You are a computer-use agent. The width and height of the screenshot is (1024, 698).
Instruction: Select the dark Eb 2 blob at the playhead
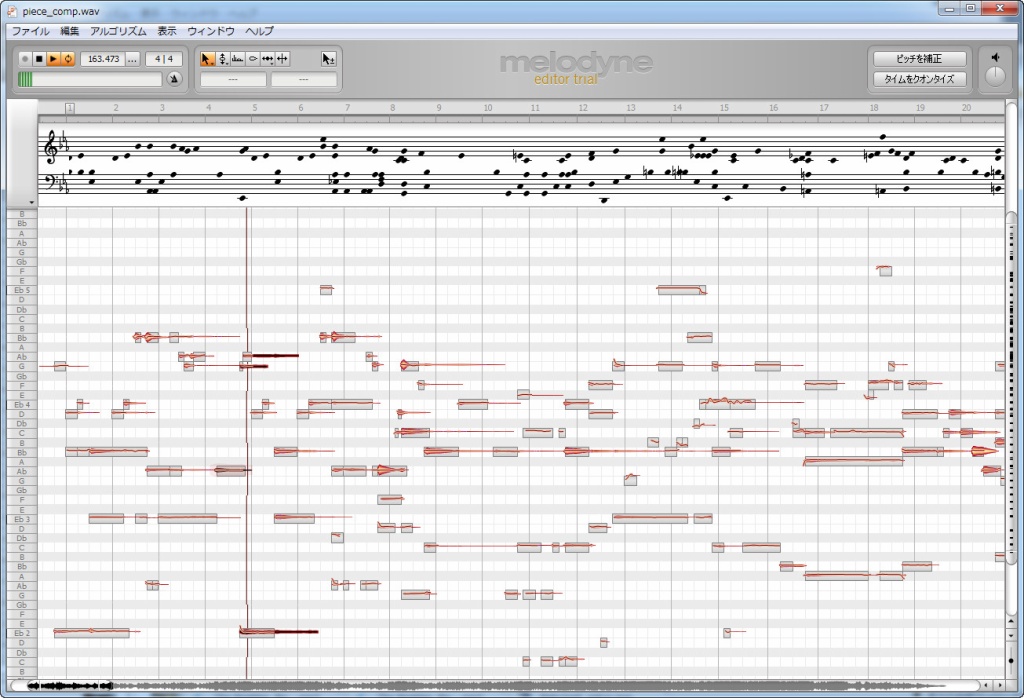point(257,633)
